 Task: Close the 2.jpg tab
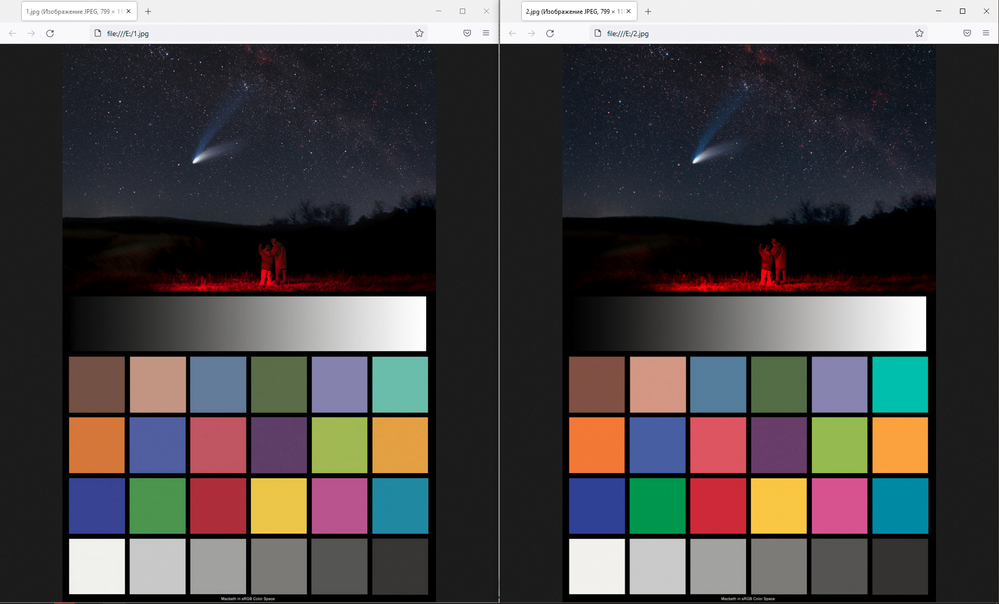(x=628, y=11)
